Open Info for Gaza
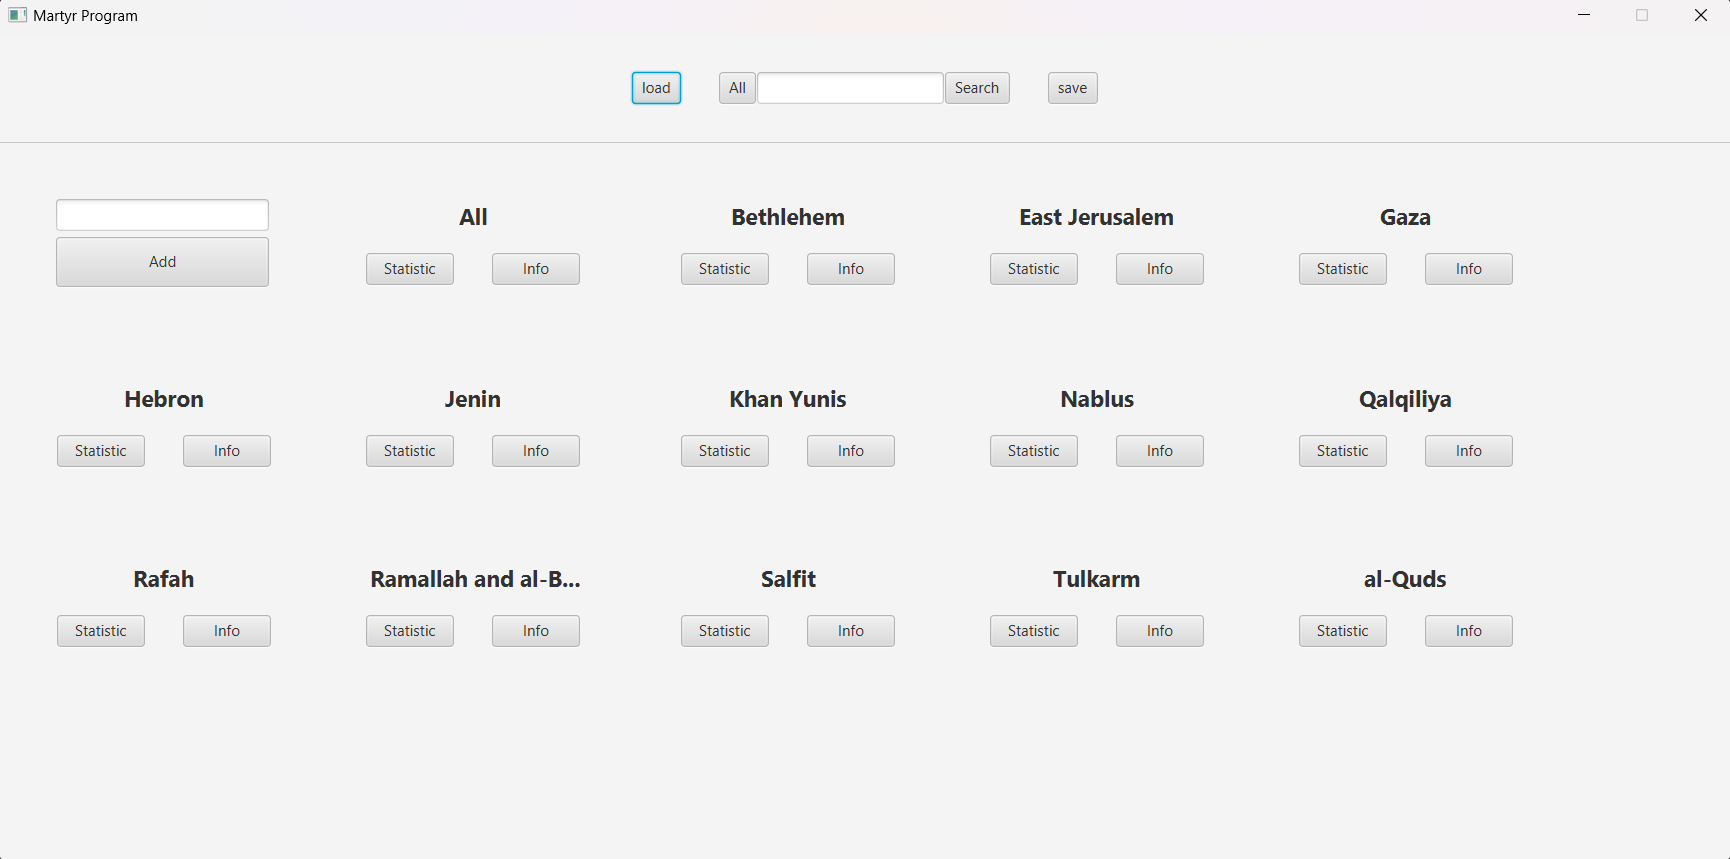The image size is (1730, 859). (1469, 269)
